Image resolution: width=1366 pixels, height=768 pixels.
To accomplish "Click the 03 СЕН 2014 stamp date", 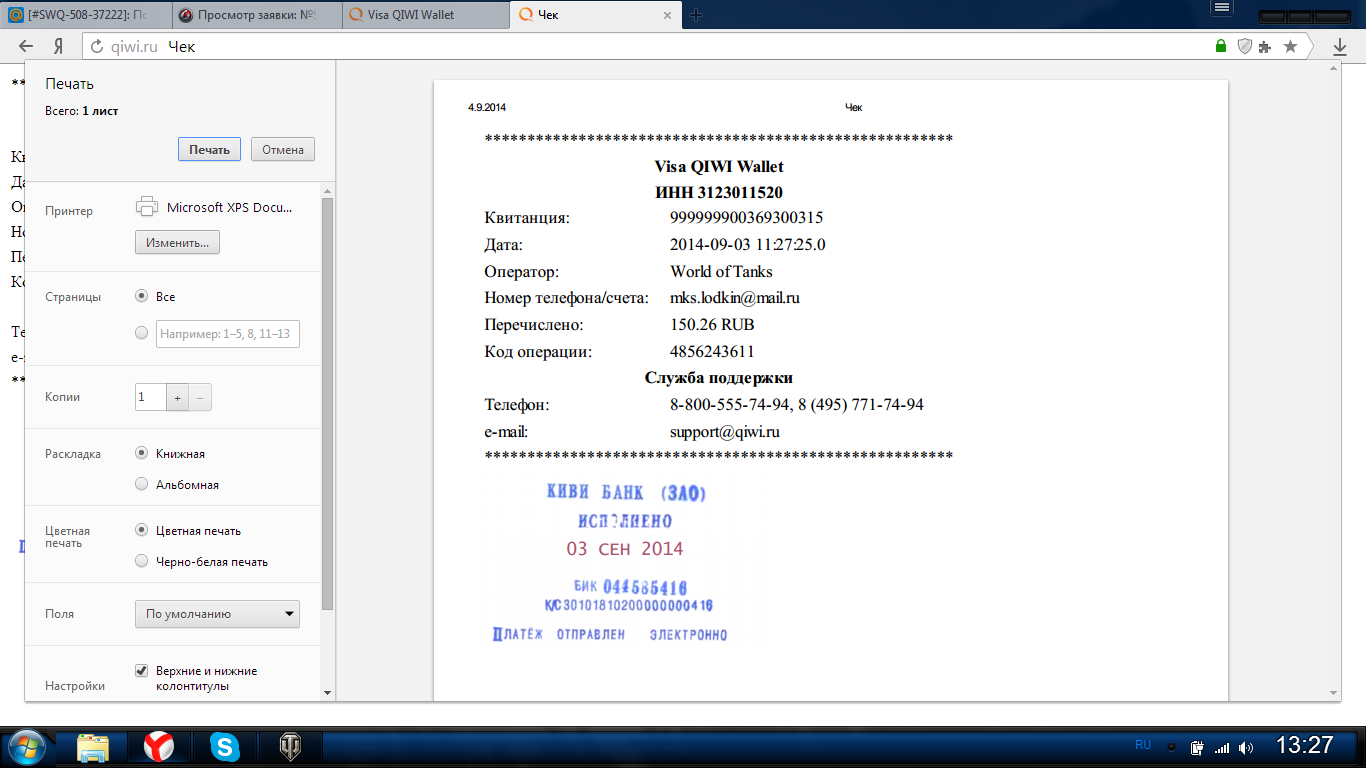I will pyautogui.click(x=625, y=548).
